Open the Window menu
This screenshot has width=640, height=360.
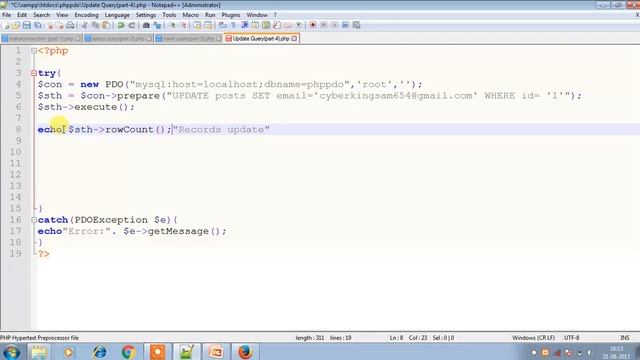(257, 15)
